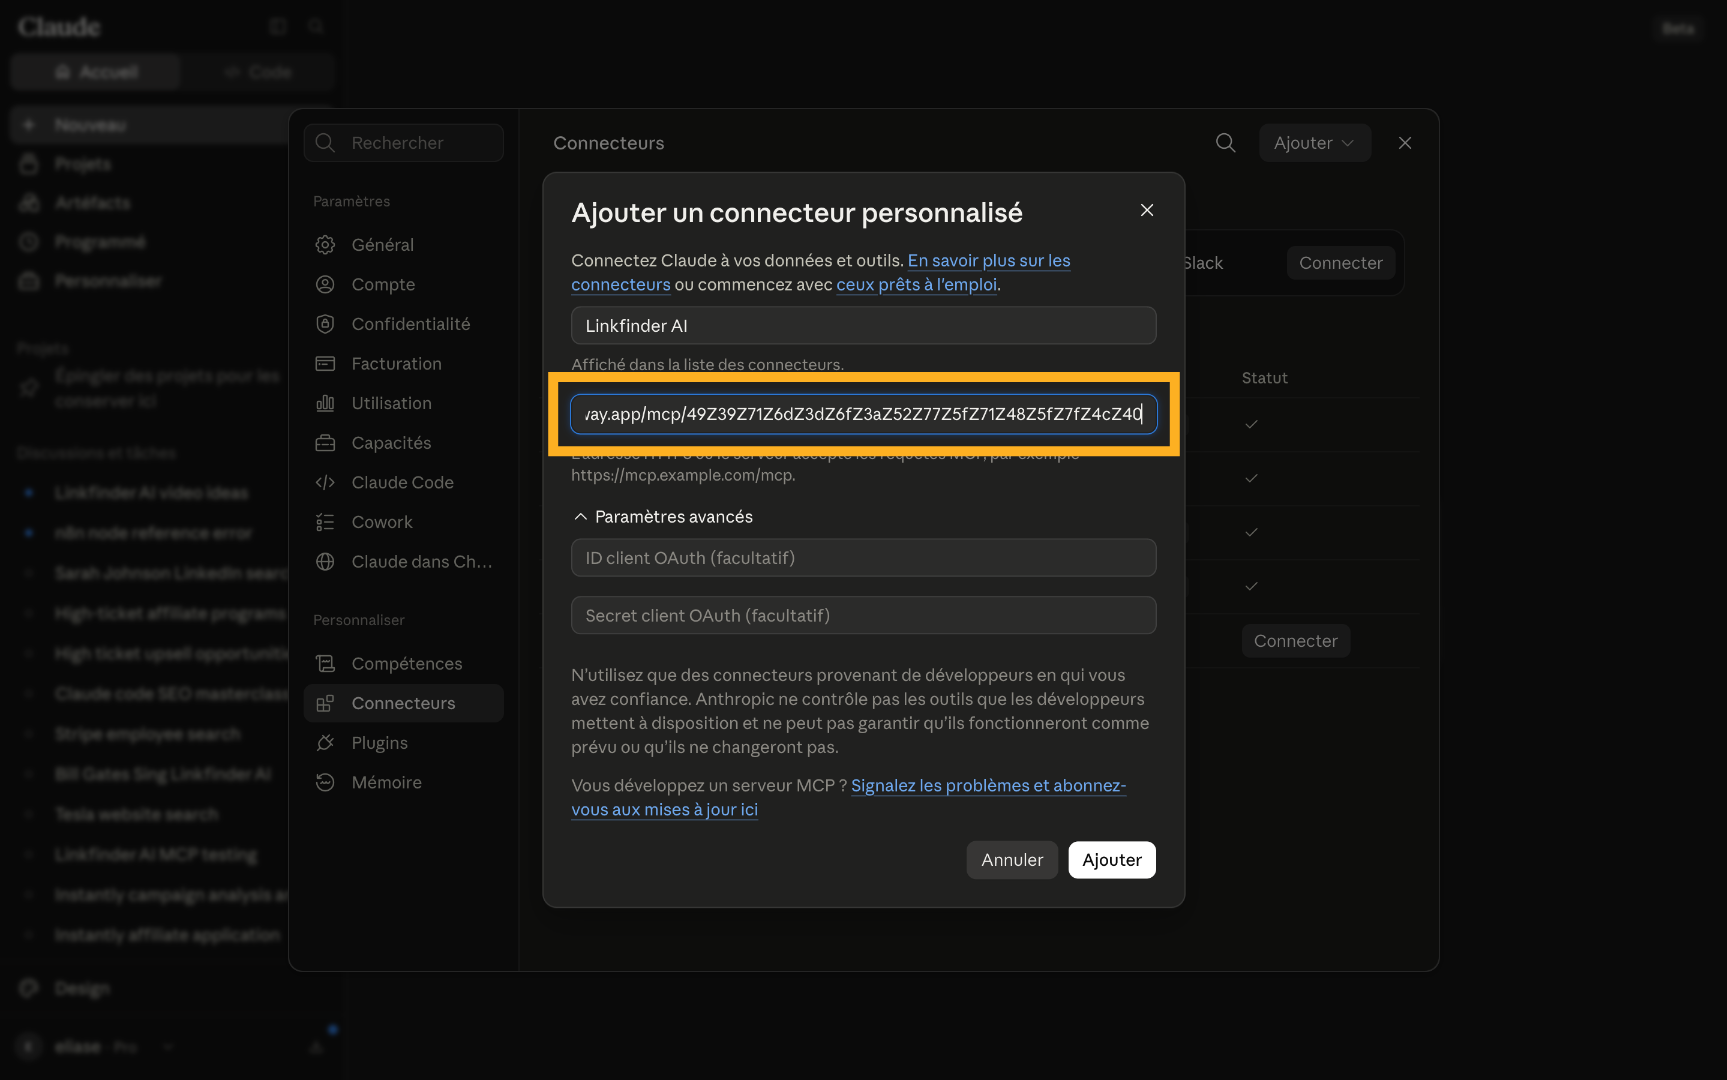The image size is (1727, 1080).
Task: Click the Cowork checklist icon
Action: click(x=325, y=522)
